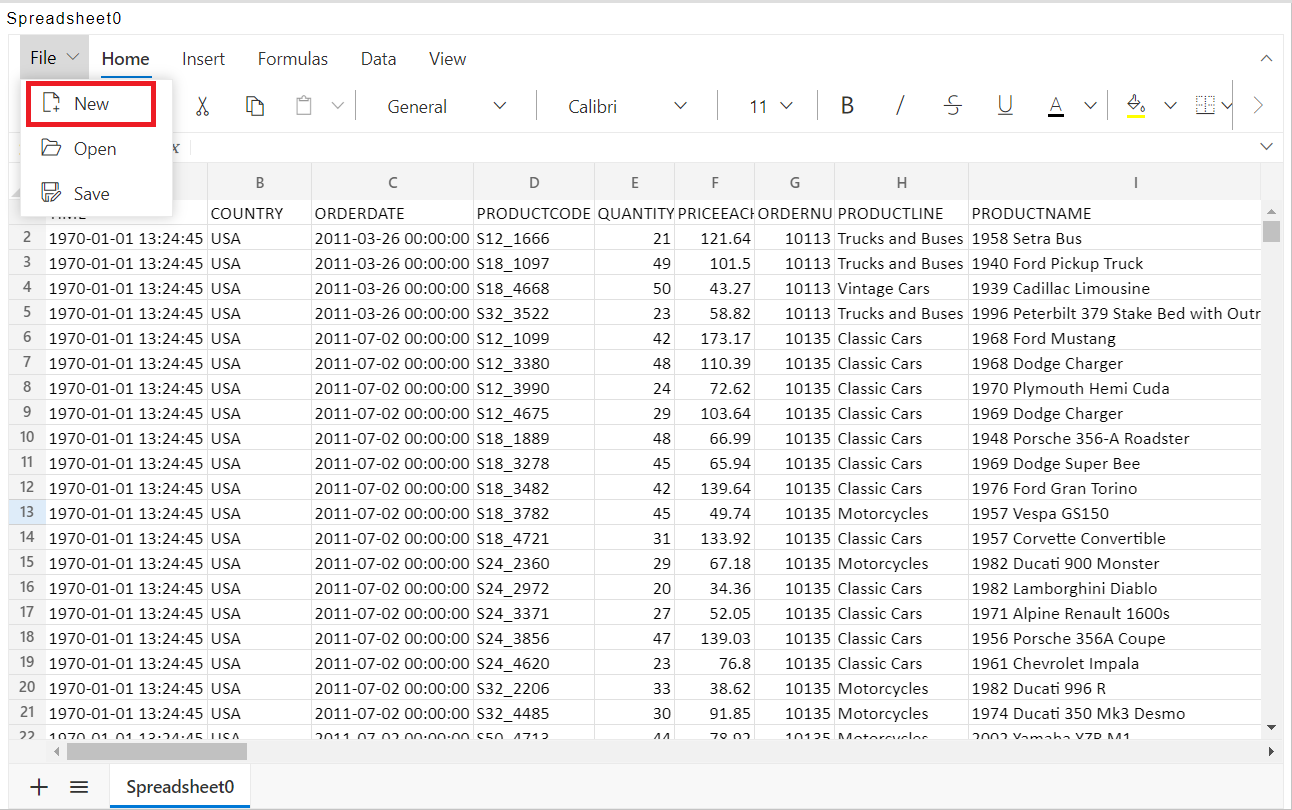Select cell containing 1982 Lamborghini Diablo

(x=1114, y=588)
